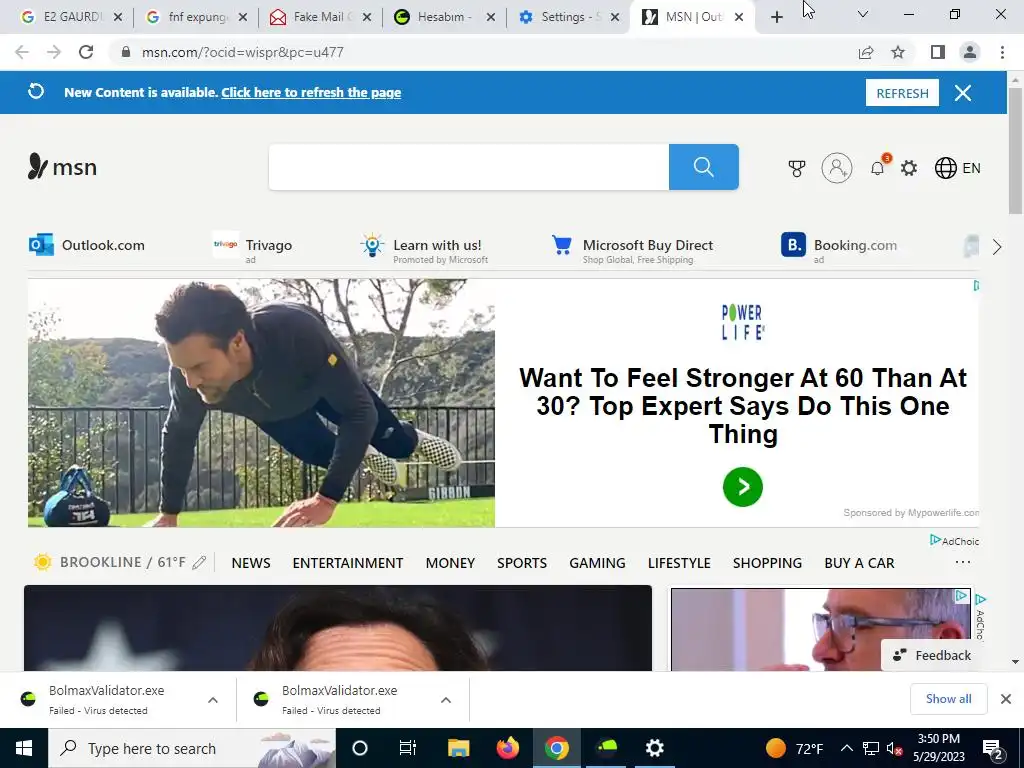The width and height of the screenshot is (1024, 768).
Task: Select the BUY A CAR tab
Action: [859, 563]
